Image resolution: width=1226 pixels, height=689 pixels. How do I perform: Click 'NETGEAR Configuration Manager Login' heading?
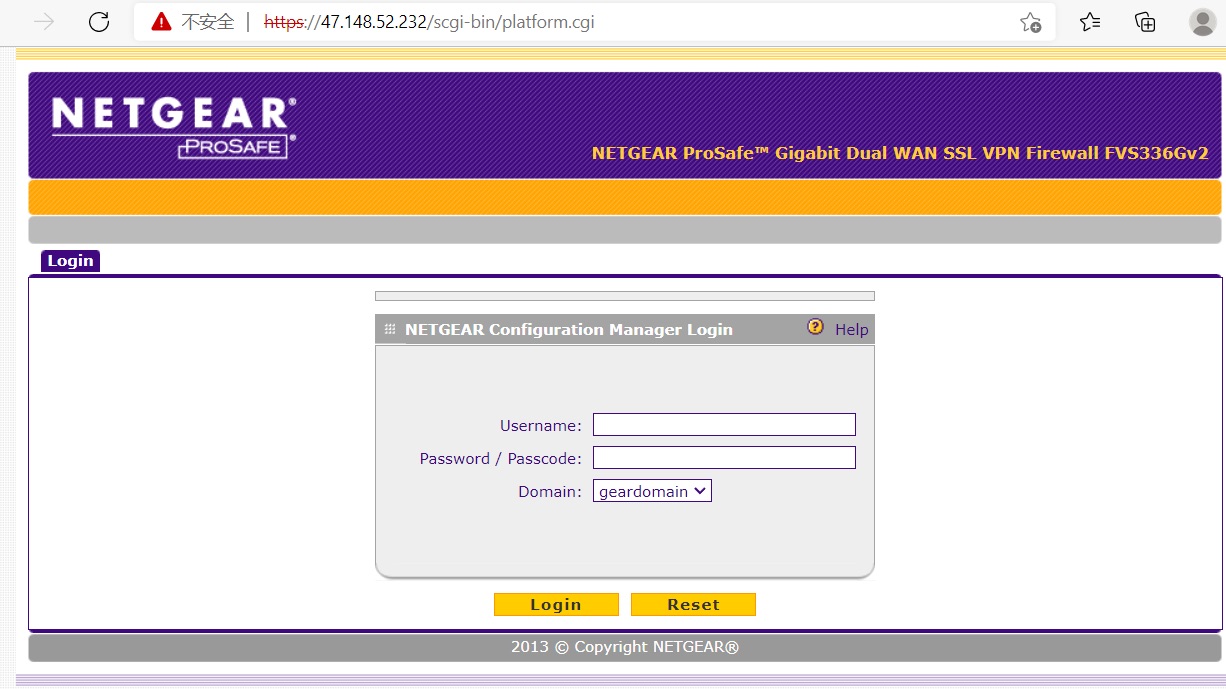pos(569,329)
